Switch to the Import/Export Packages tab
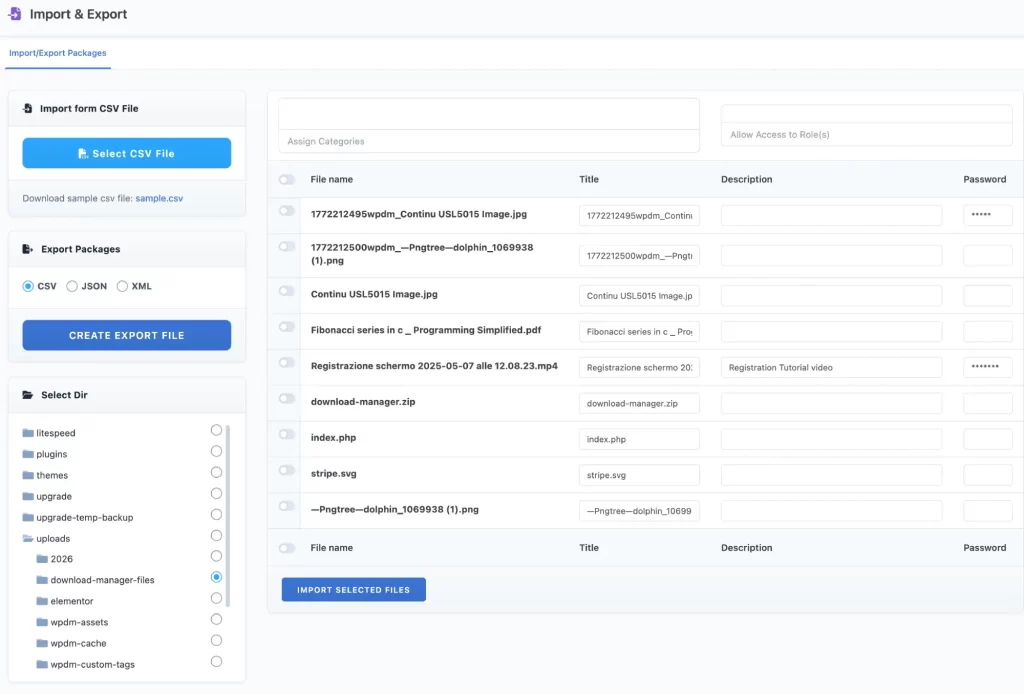1024x694 pixels. click(x=57, y=53)
